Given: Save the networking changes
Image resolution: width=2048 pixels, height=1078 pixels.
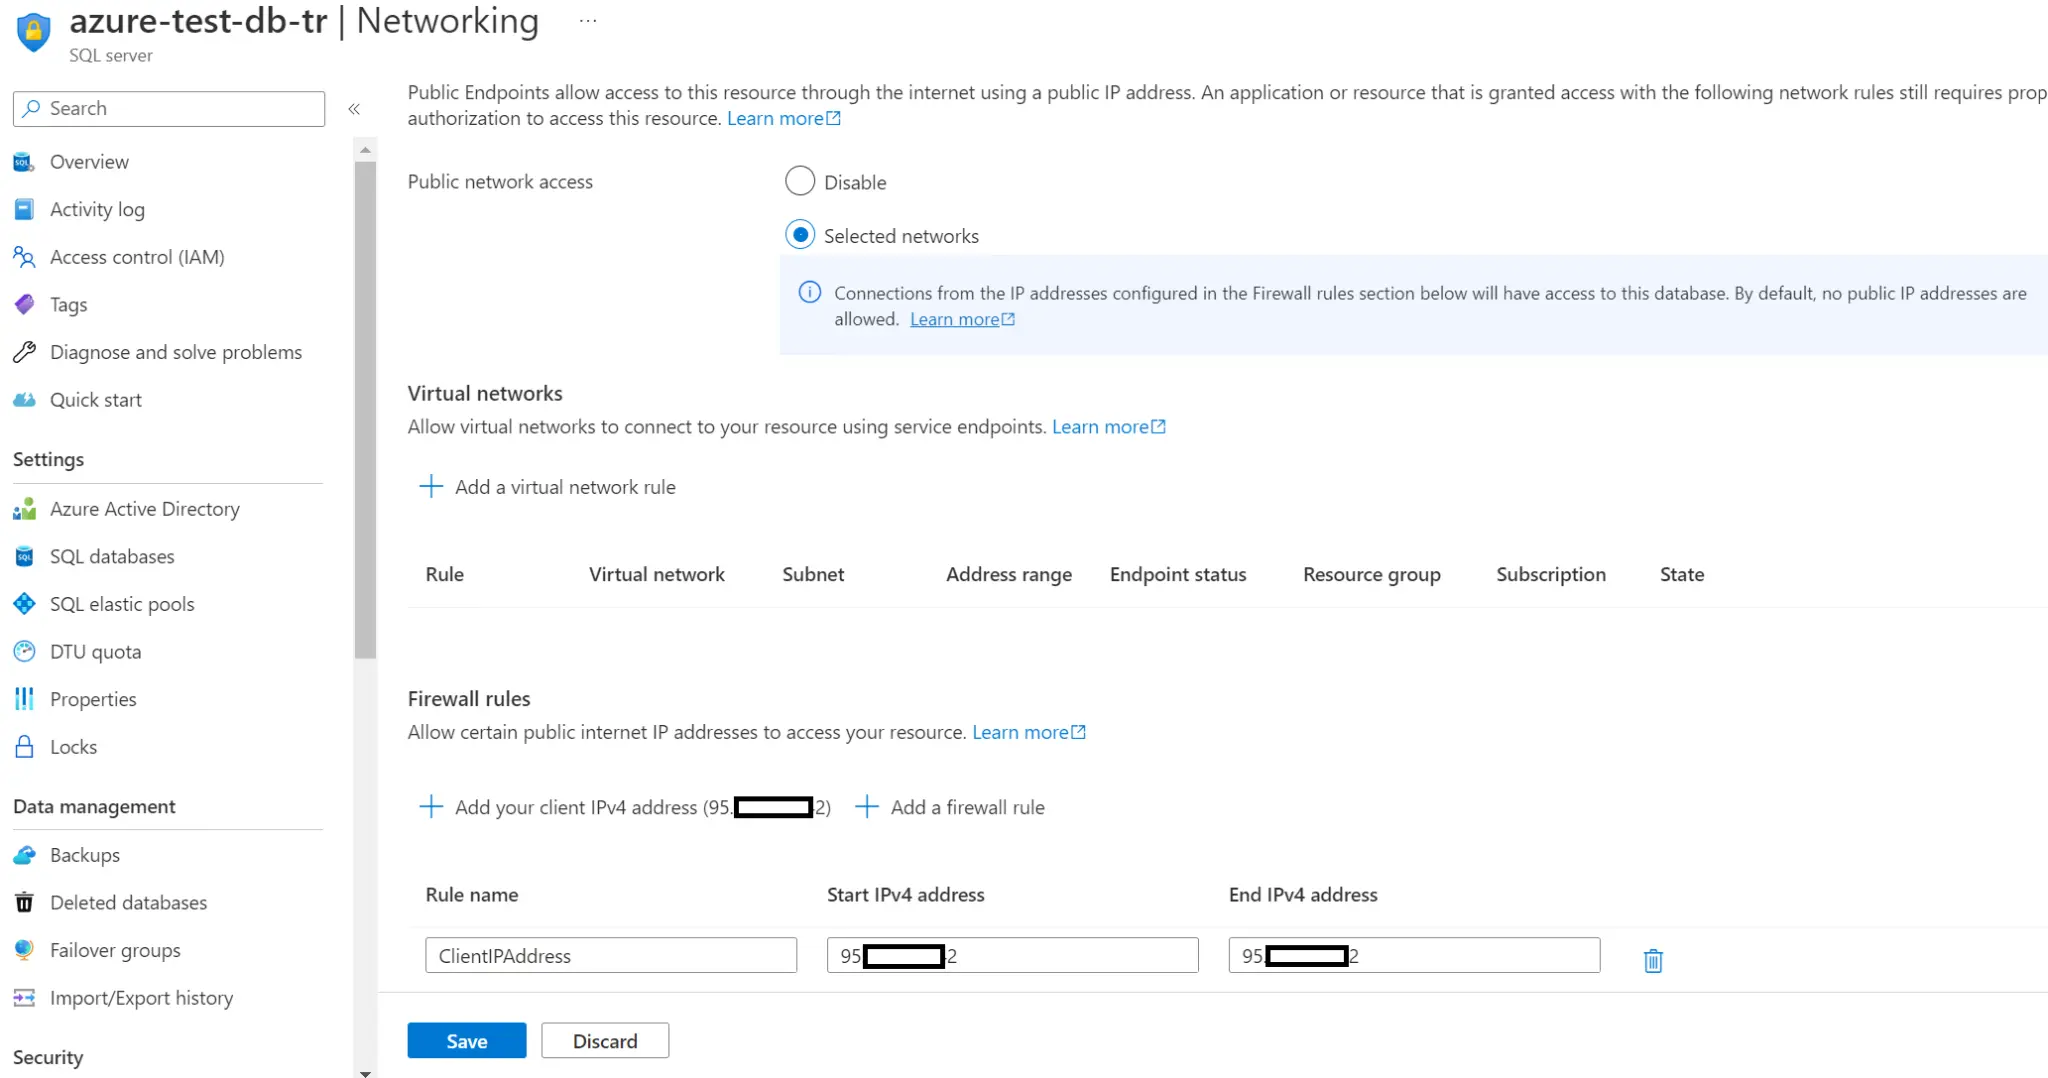Looking at the screenshot, I should (466, 1040).
